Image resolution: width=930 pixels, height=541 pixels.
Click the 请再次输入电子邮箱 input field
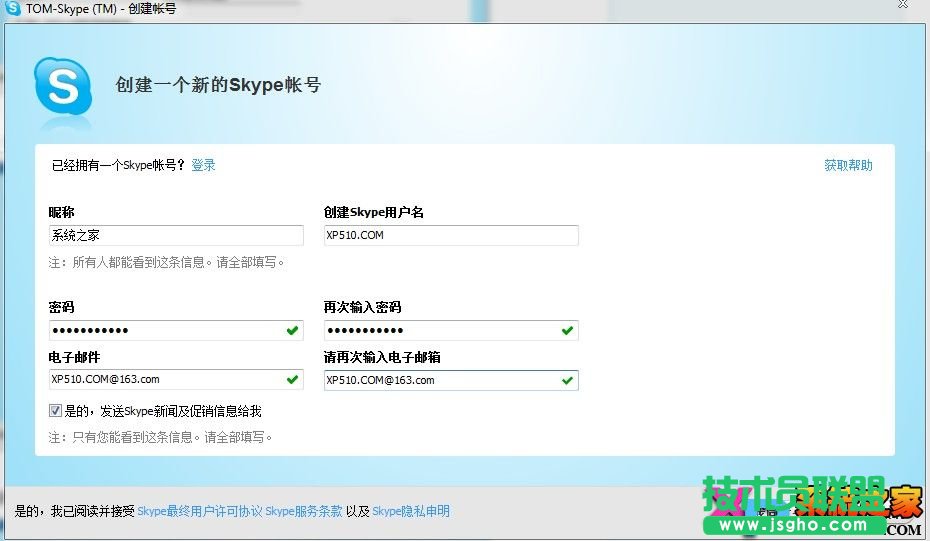[440, 380]
